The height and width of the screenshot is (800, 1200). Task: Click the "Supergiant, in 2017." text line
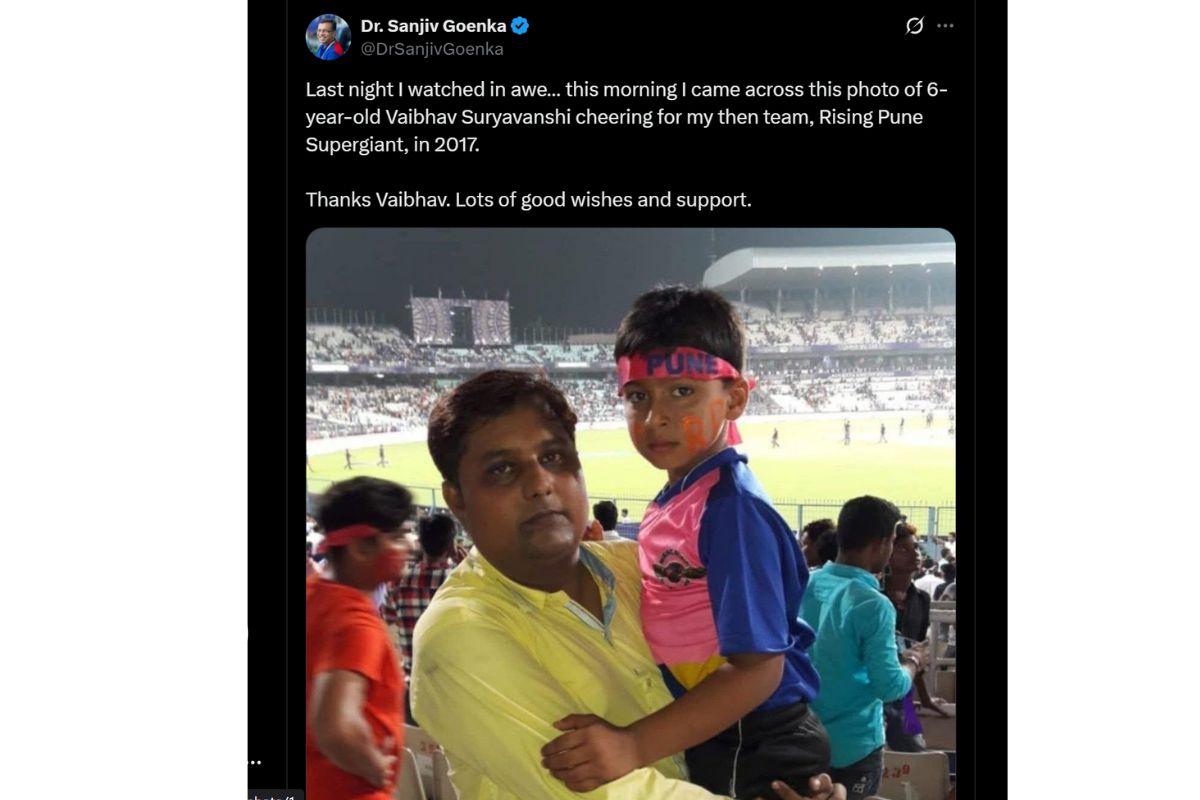[x=393, y=144]
